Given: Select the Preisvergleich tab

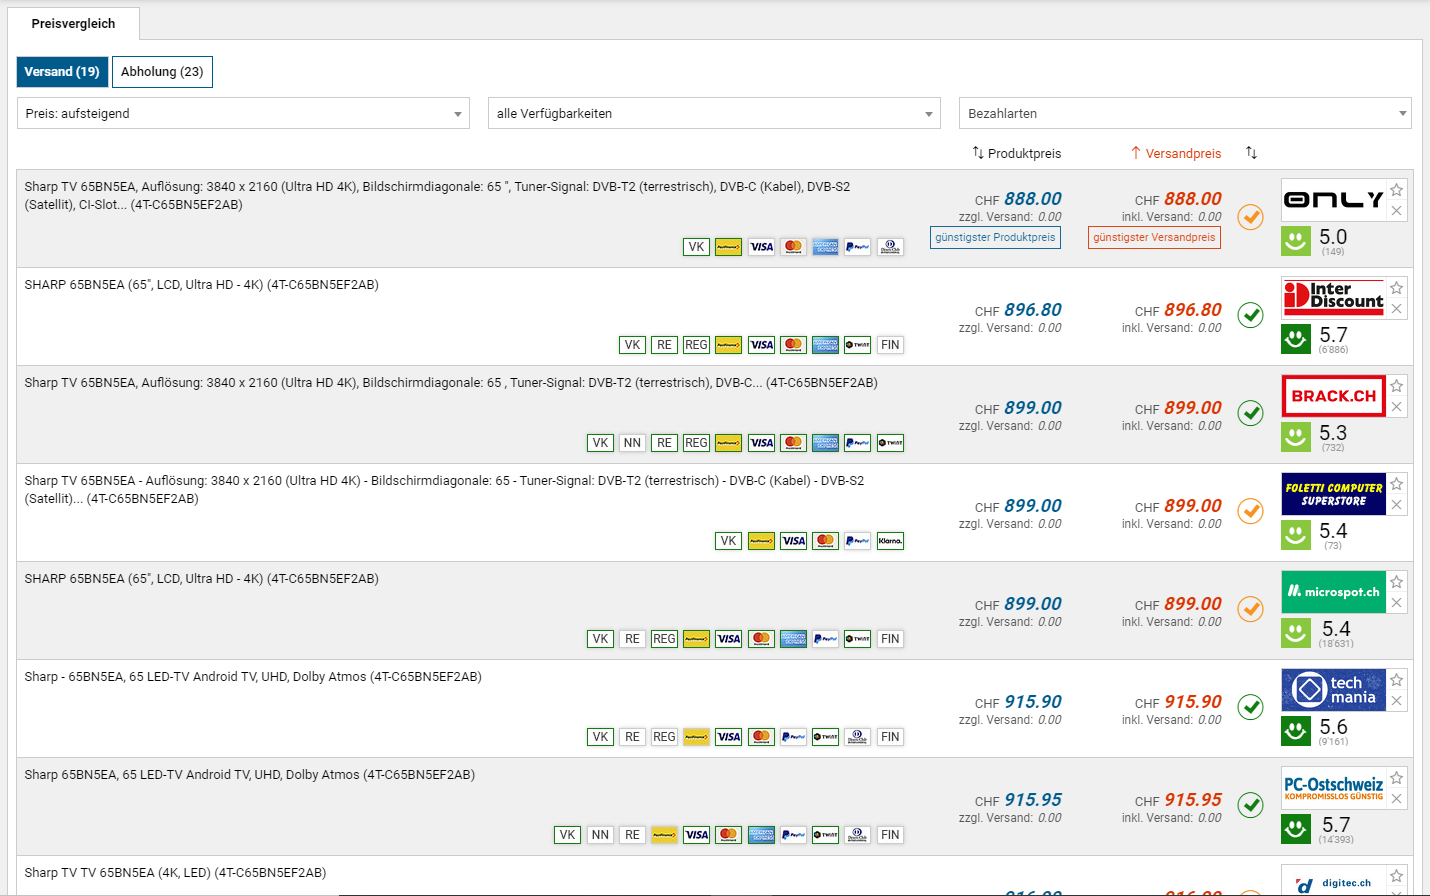Looking at the screenshot, I should (73, 23).
